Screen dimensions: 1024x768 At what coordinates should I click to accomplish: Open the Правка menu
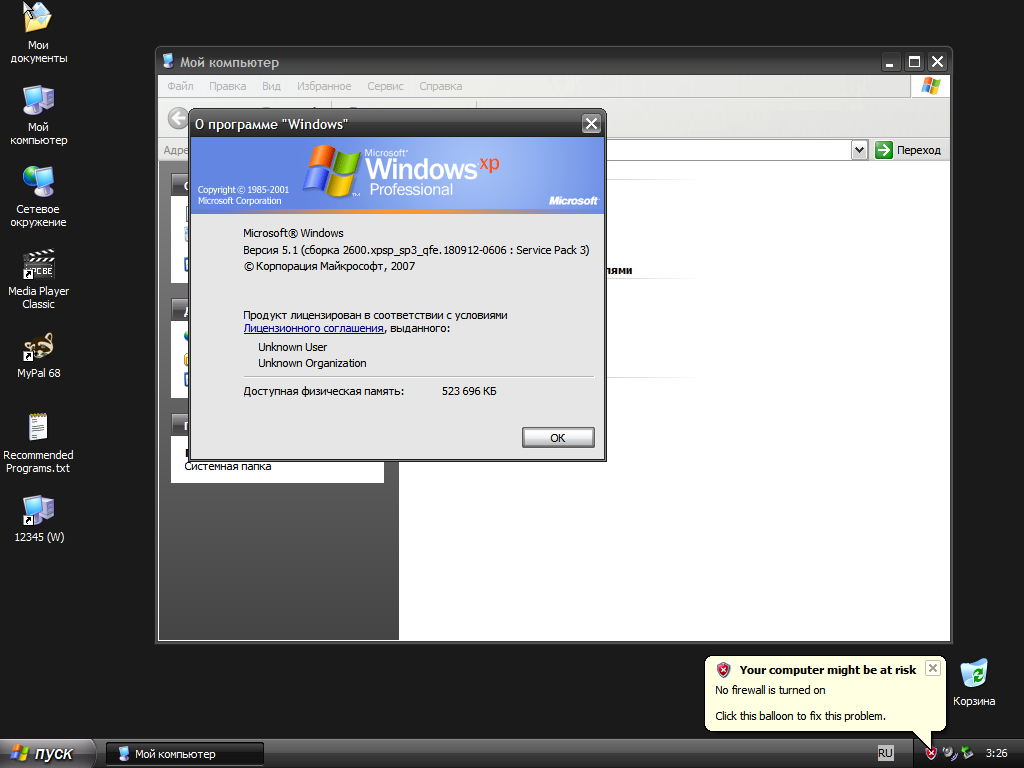(227, 86)
